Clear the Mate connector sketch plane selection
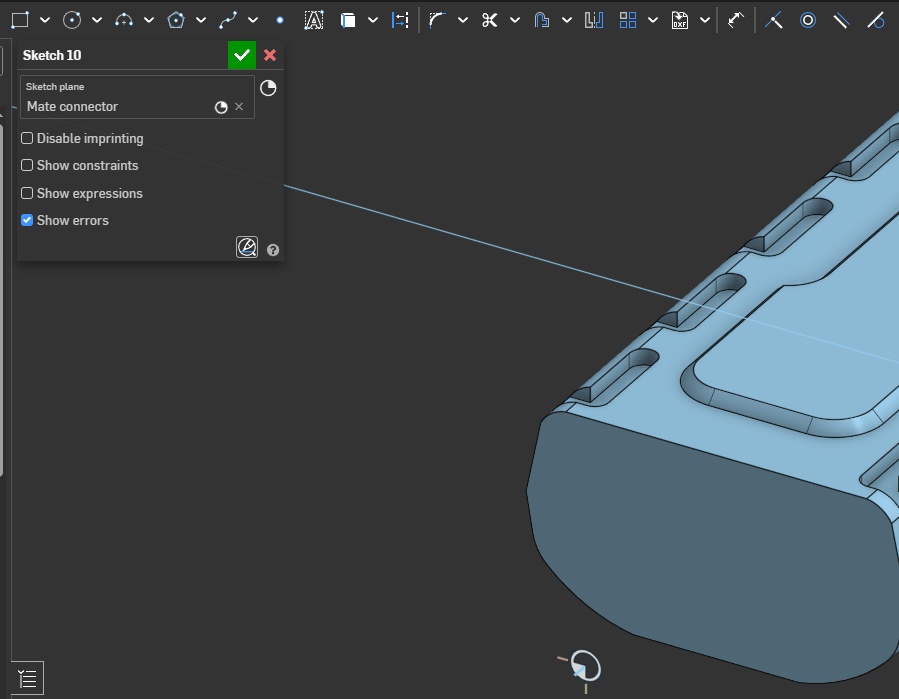This screenshot has height=699, width=899. [239, 107]
